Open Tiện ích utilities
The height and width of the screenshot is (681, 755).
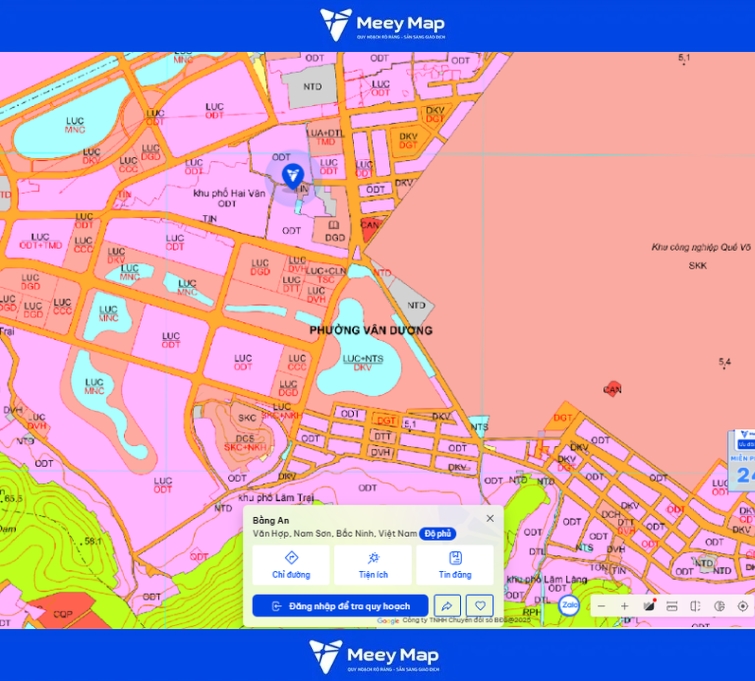373,565
